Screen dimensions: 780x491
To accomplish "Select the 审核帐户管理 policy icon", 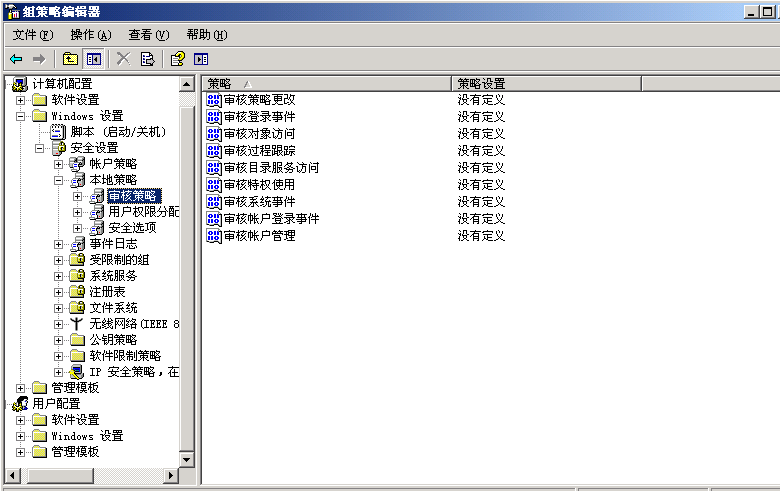I will click(214, 236).
